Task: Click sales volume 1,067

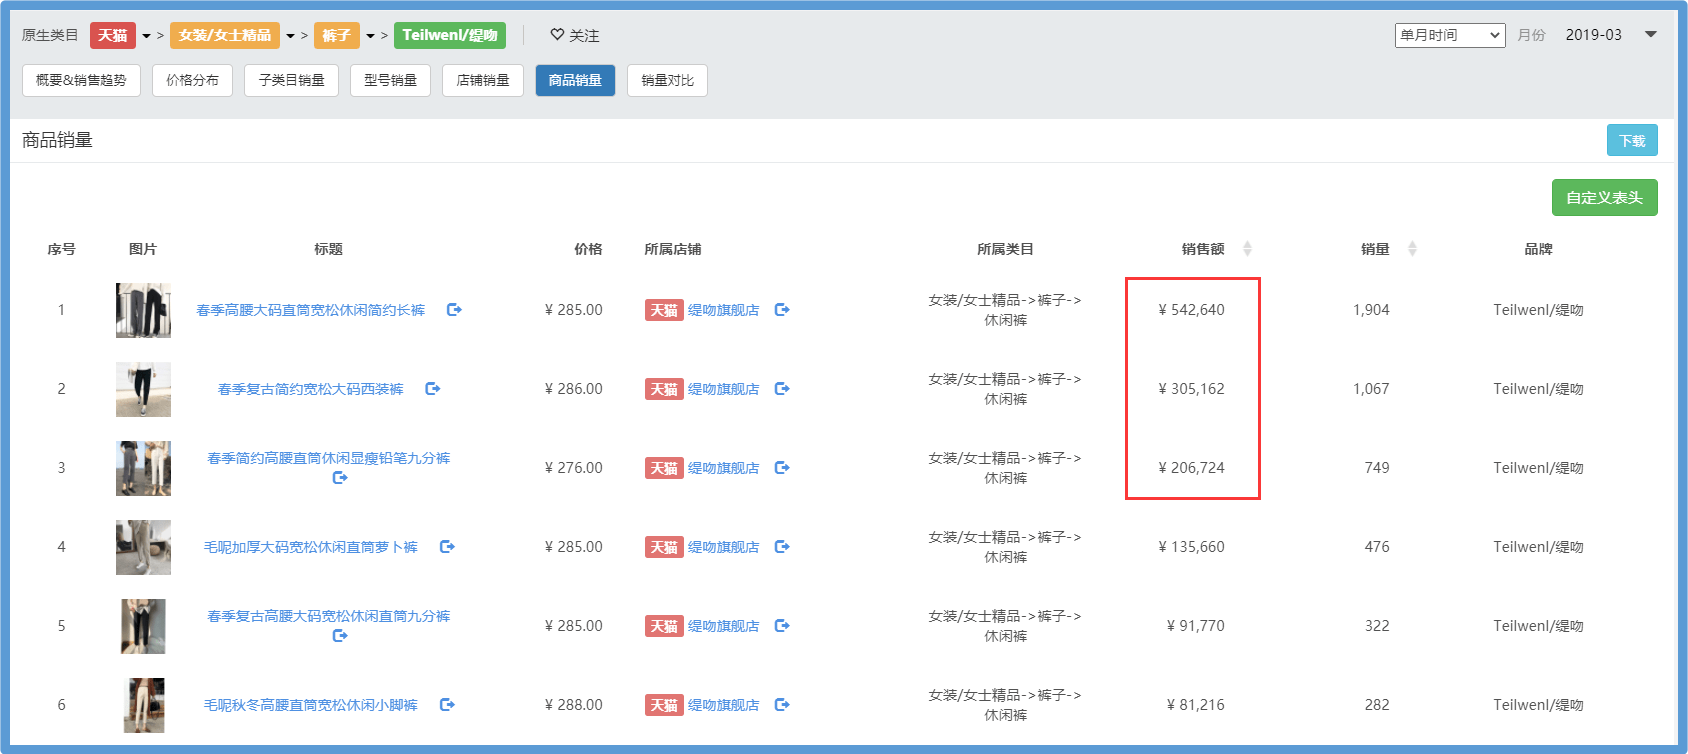Action: [x=1371, y=389]
